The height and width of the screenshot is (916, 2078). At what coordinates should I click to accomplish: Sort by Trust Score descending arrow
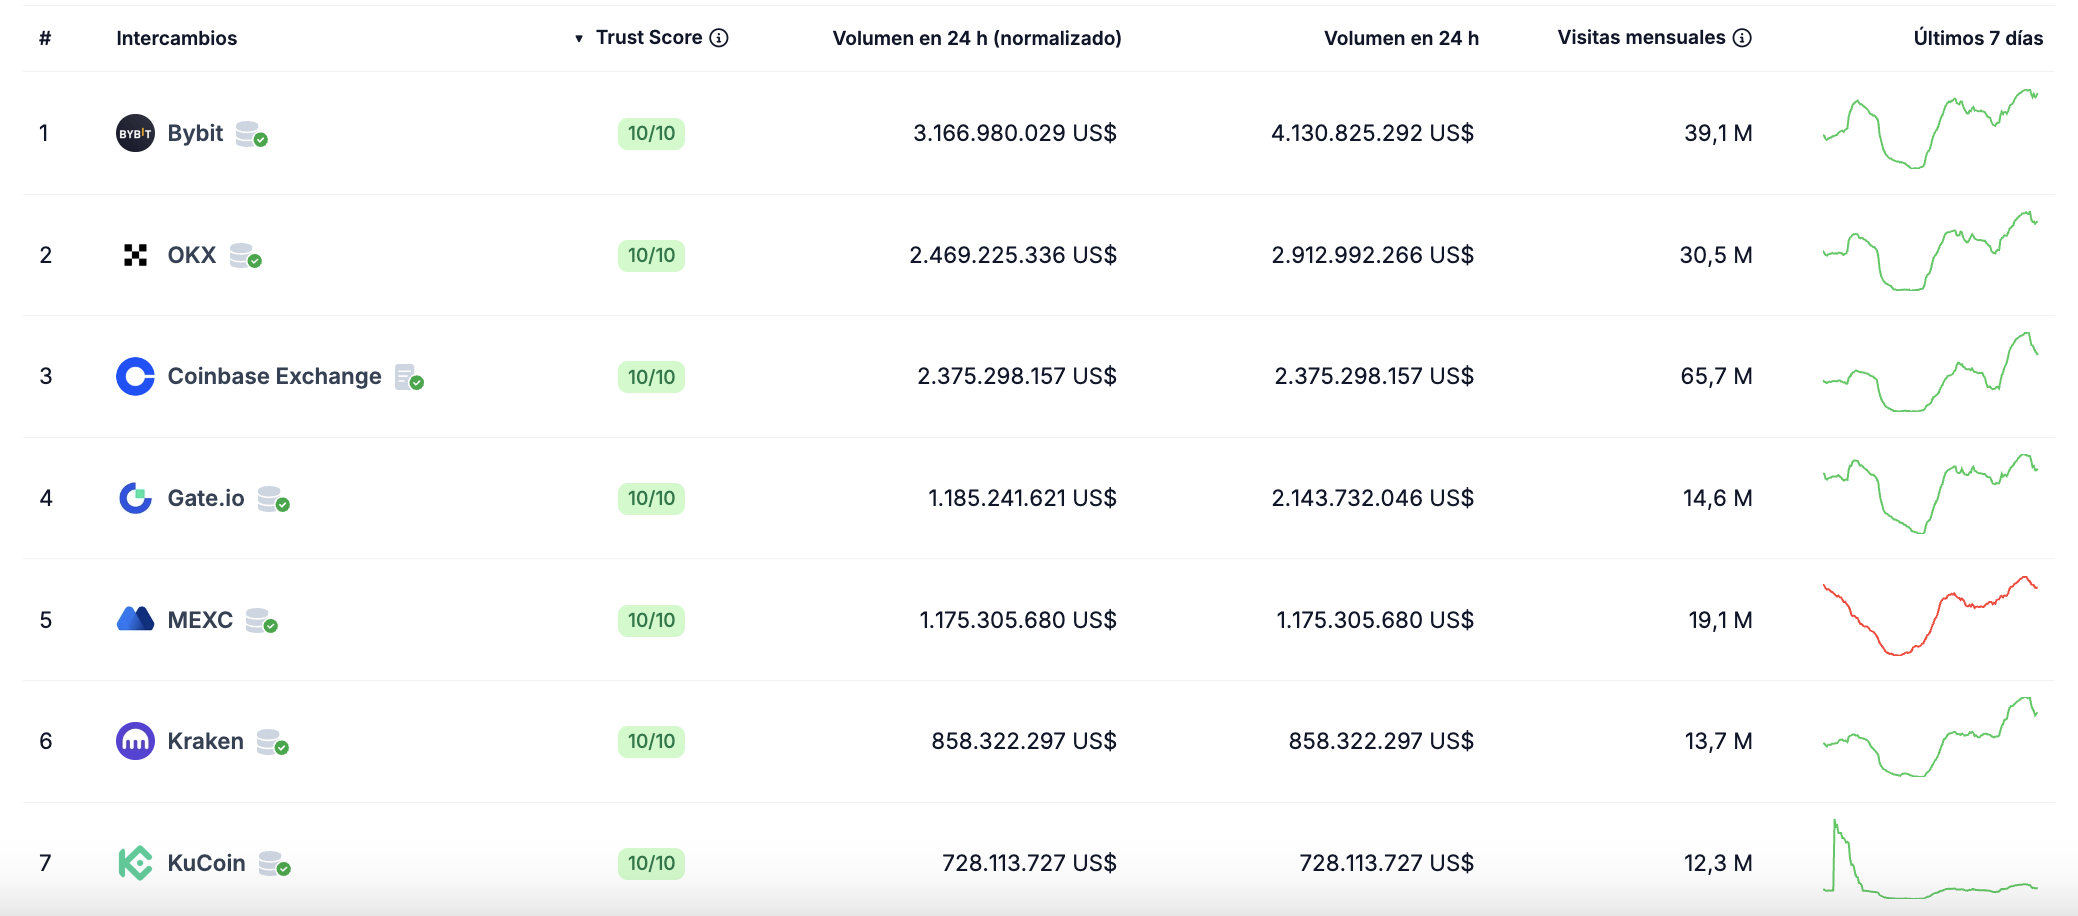(579, 39)
